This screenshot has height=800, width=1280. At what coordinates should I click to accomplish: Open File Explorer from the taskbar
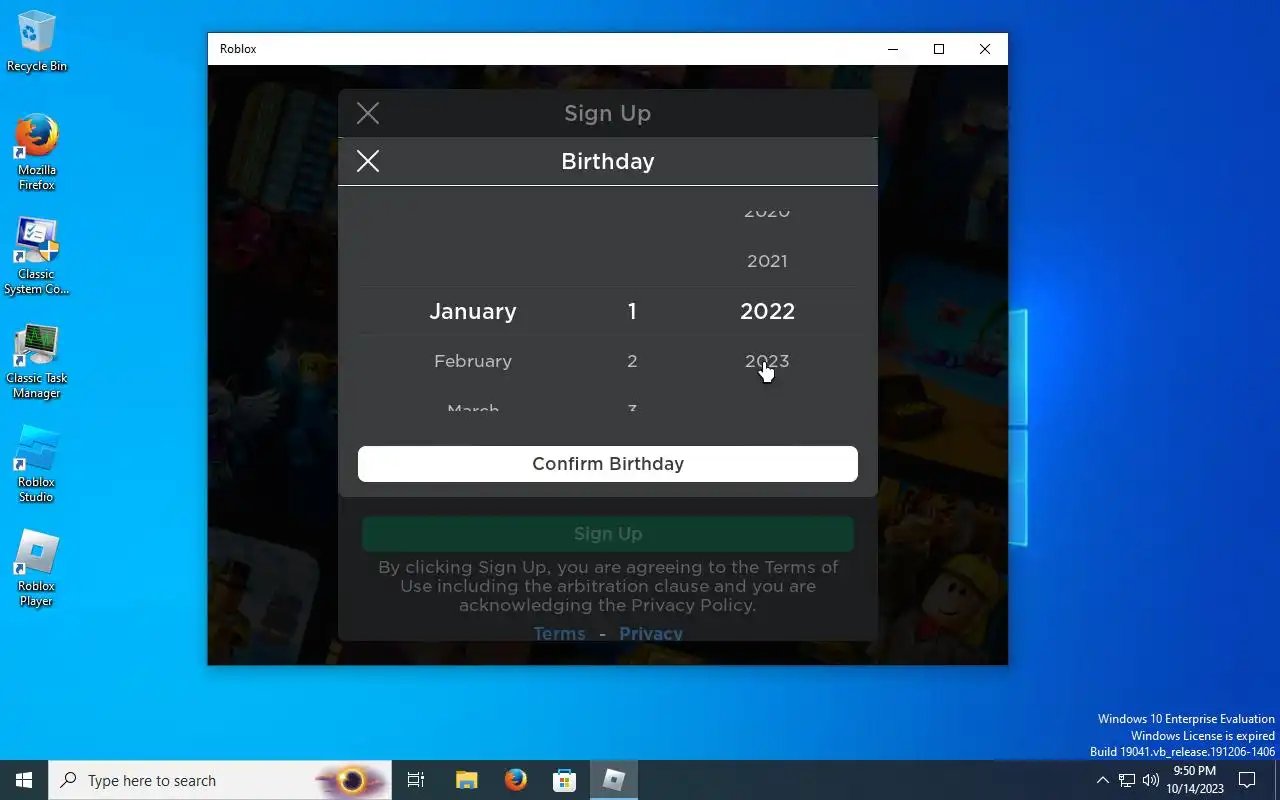[466, 780]
